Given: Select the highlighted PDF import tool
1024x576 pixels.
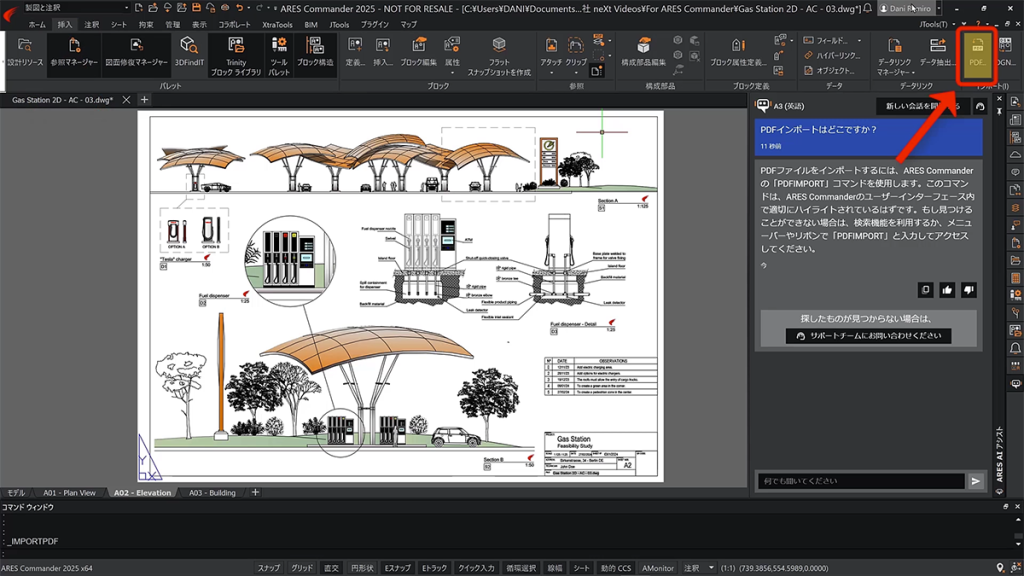Looking at the screenshot, I should [x=979, y=55].
